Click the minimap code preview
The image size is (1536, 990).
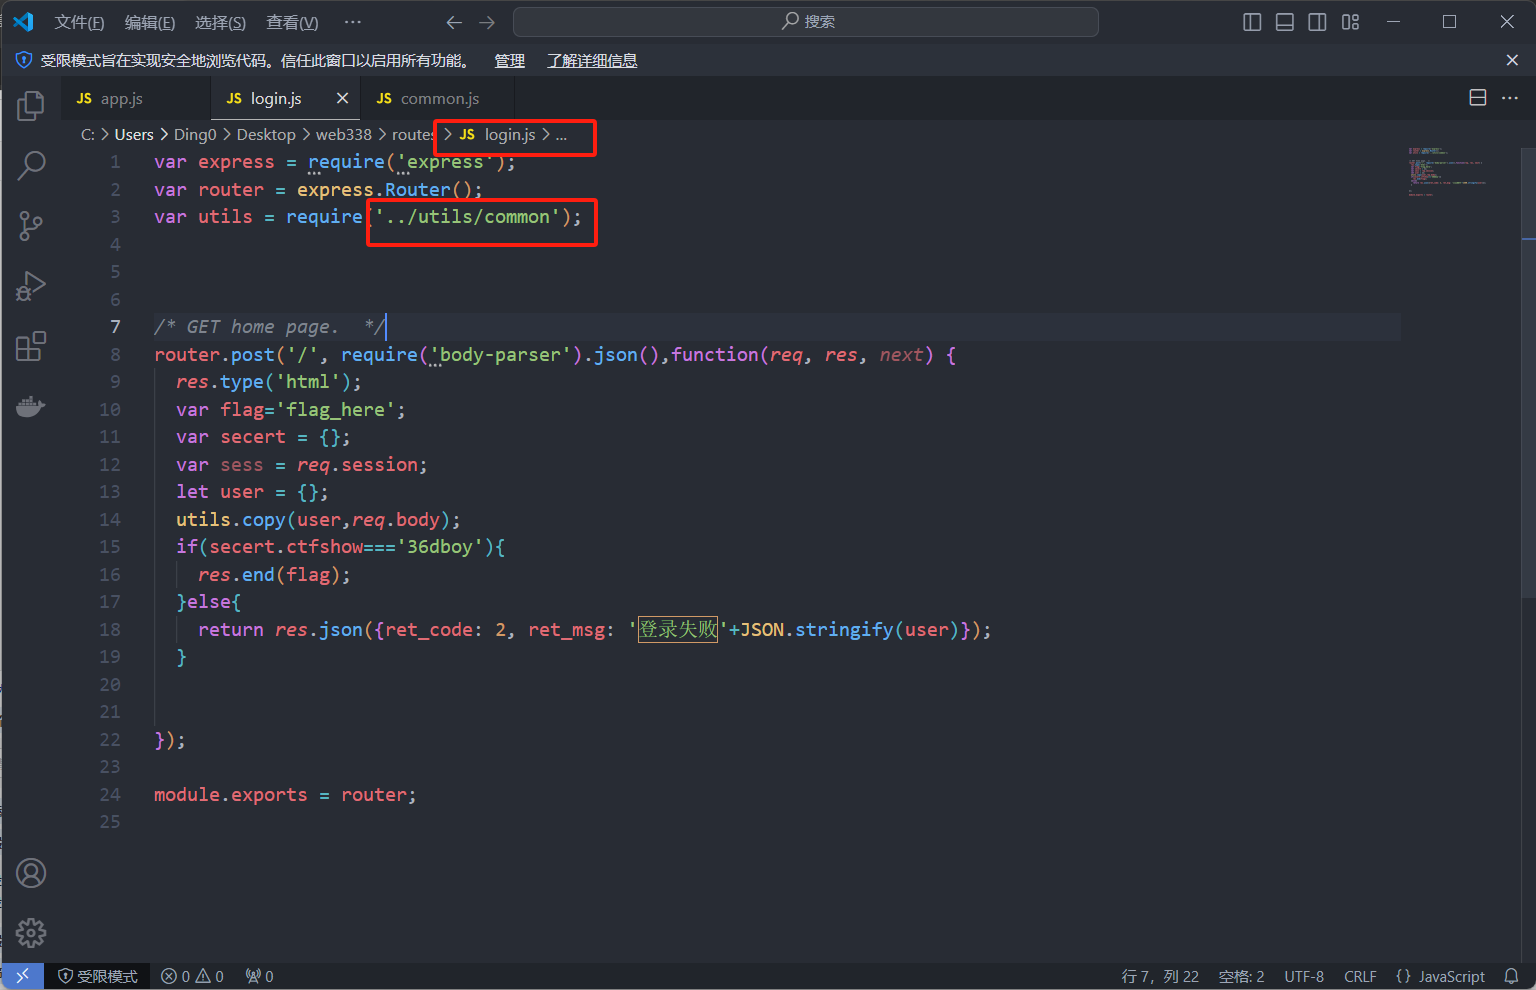[x=1446, y=171]
